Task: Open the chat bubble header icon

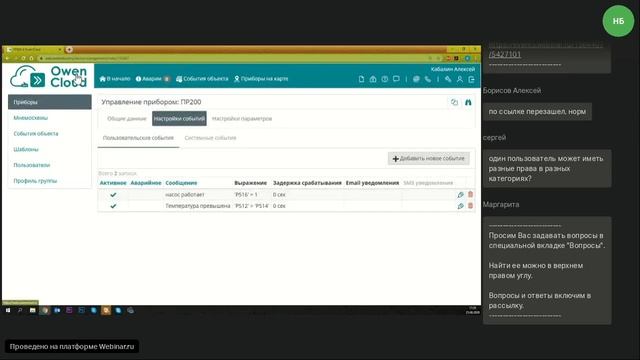Action: click(396, 79)
